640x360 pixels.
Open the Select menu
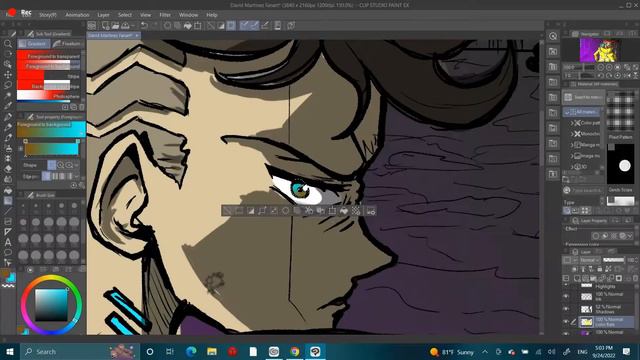pos(125,15)
